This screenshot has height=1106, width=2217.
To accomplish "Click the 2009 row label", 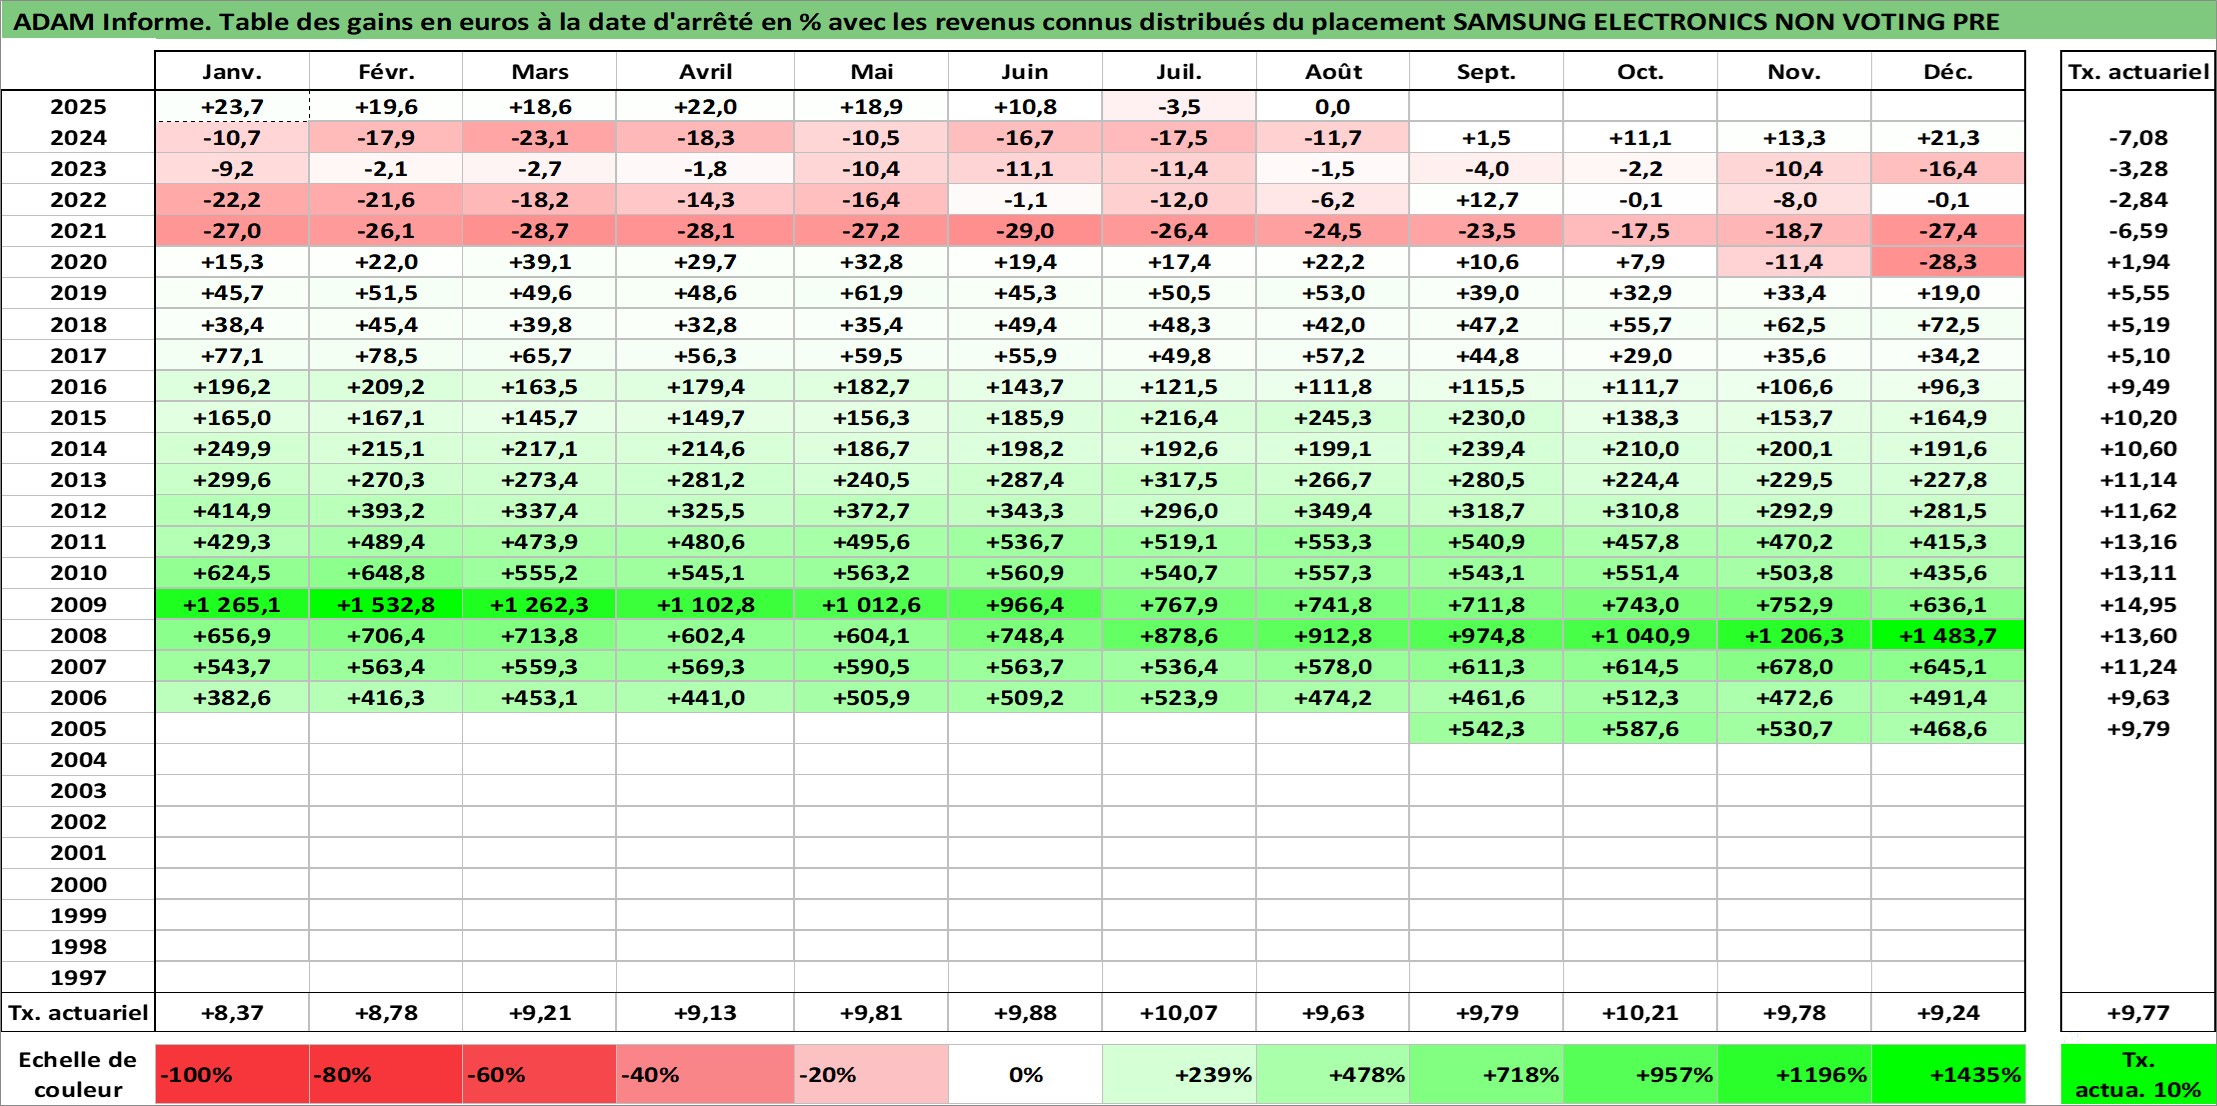I will [78, 604].
